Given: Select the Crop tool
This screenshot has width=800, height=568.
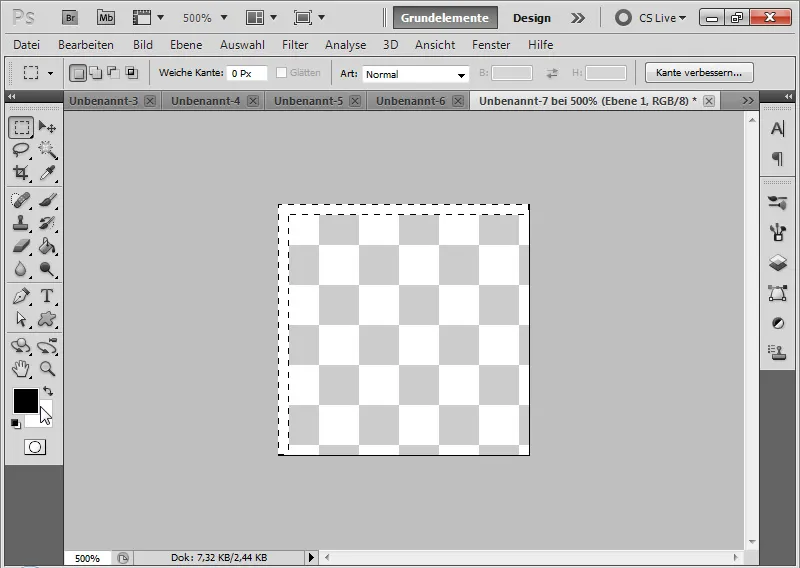Looking at the screenshot, I should tap(21, 173).
